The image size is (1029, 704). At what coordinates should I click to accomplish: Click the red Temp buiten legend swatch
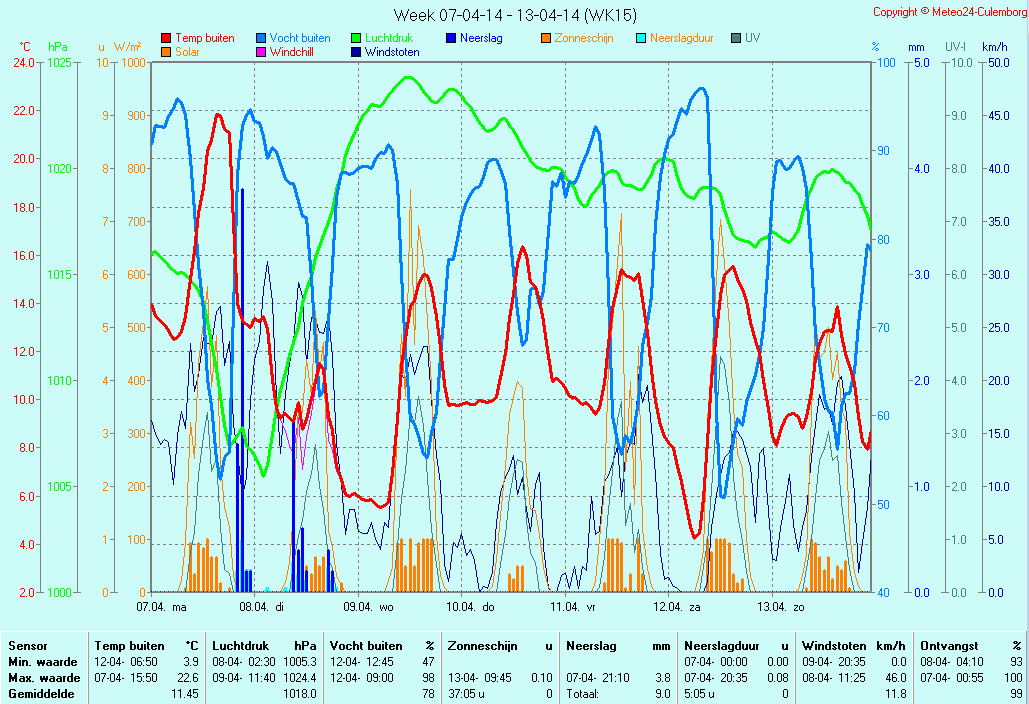(x=166, y=39)
